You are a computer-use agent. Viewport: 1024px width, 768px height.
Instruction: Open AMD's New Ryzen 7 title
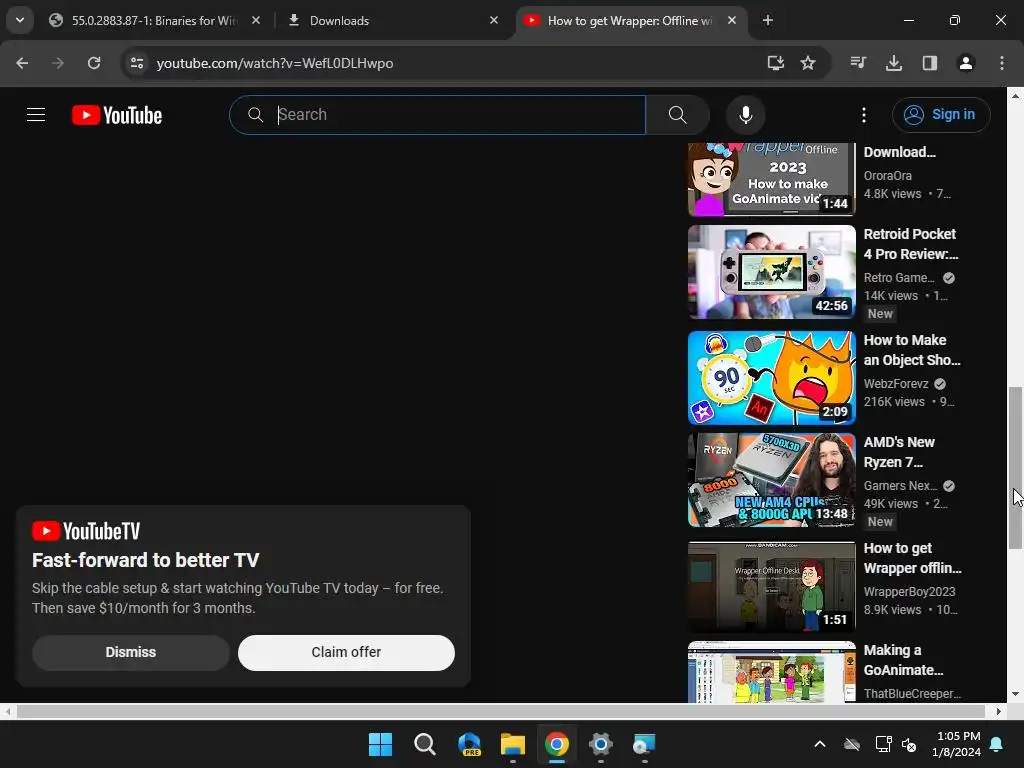click(x=899, y=452)
